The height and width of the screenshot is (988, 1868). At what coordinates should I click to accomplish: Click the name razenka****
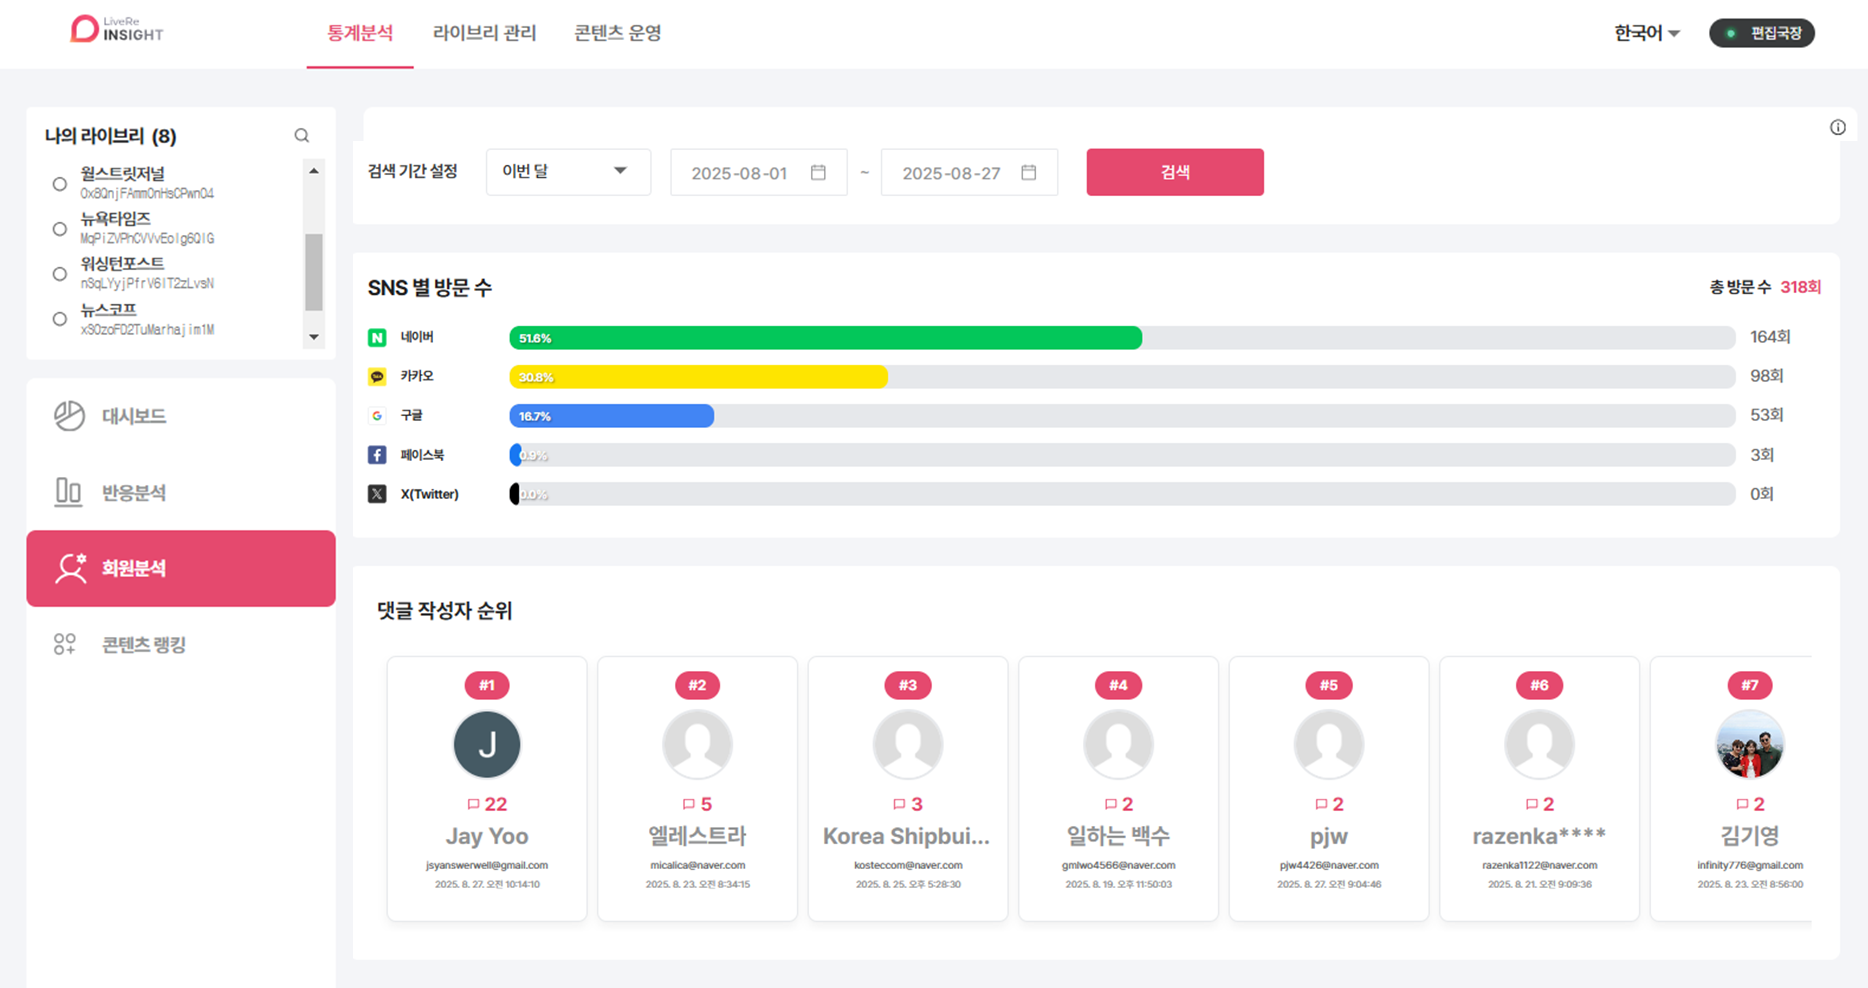pos(1539,836)
